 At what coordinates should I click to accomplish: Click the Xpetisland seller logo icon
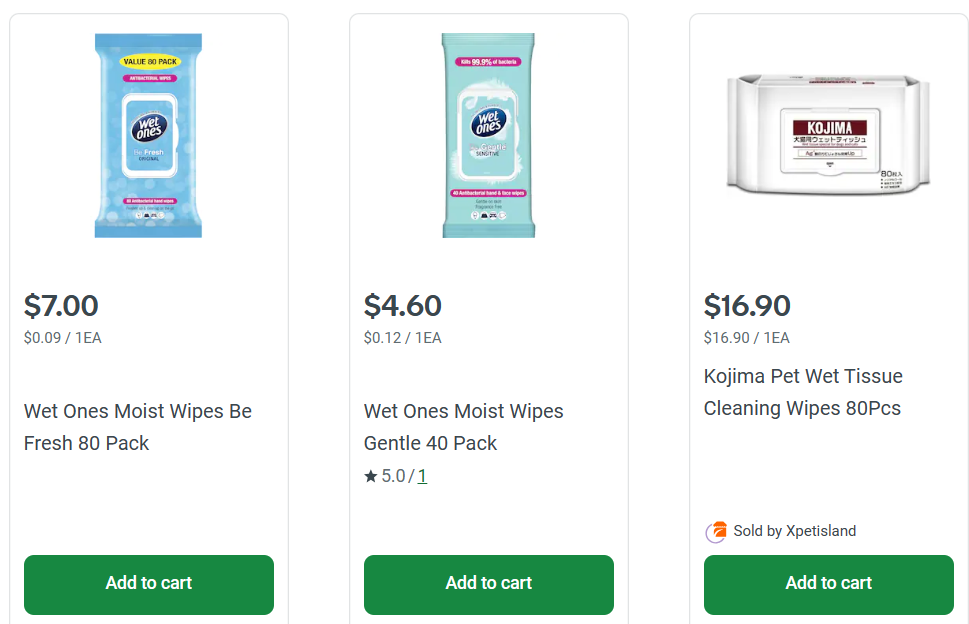(716, 532)
